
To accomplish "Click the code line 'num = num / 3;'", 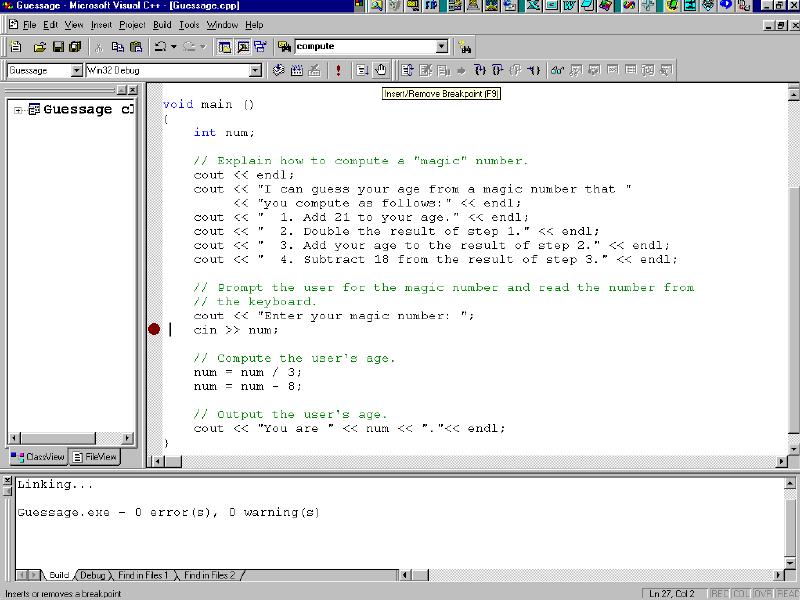I will [x=247, y=372].
